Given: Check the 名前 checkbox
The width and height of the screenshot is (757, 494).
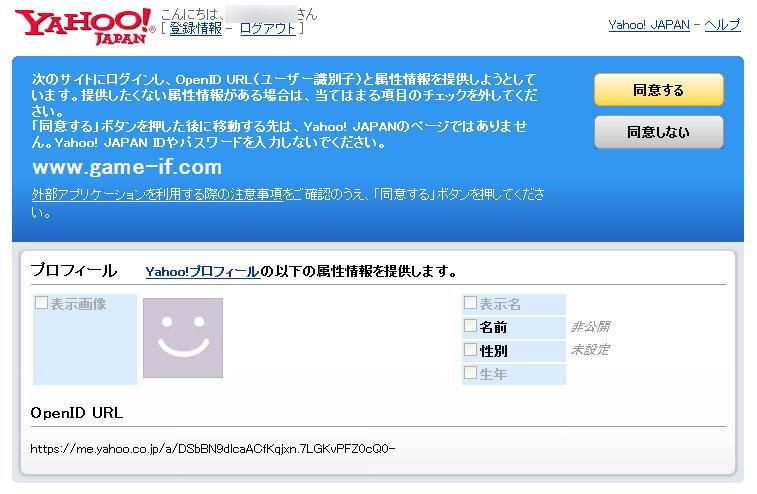Looking at the screenshot, I should [470, 325].
